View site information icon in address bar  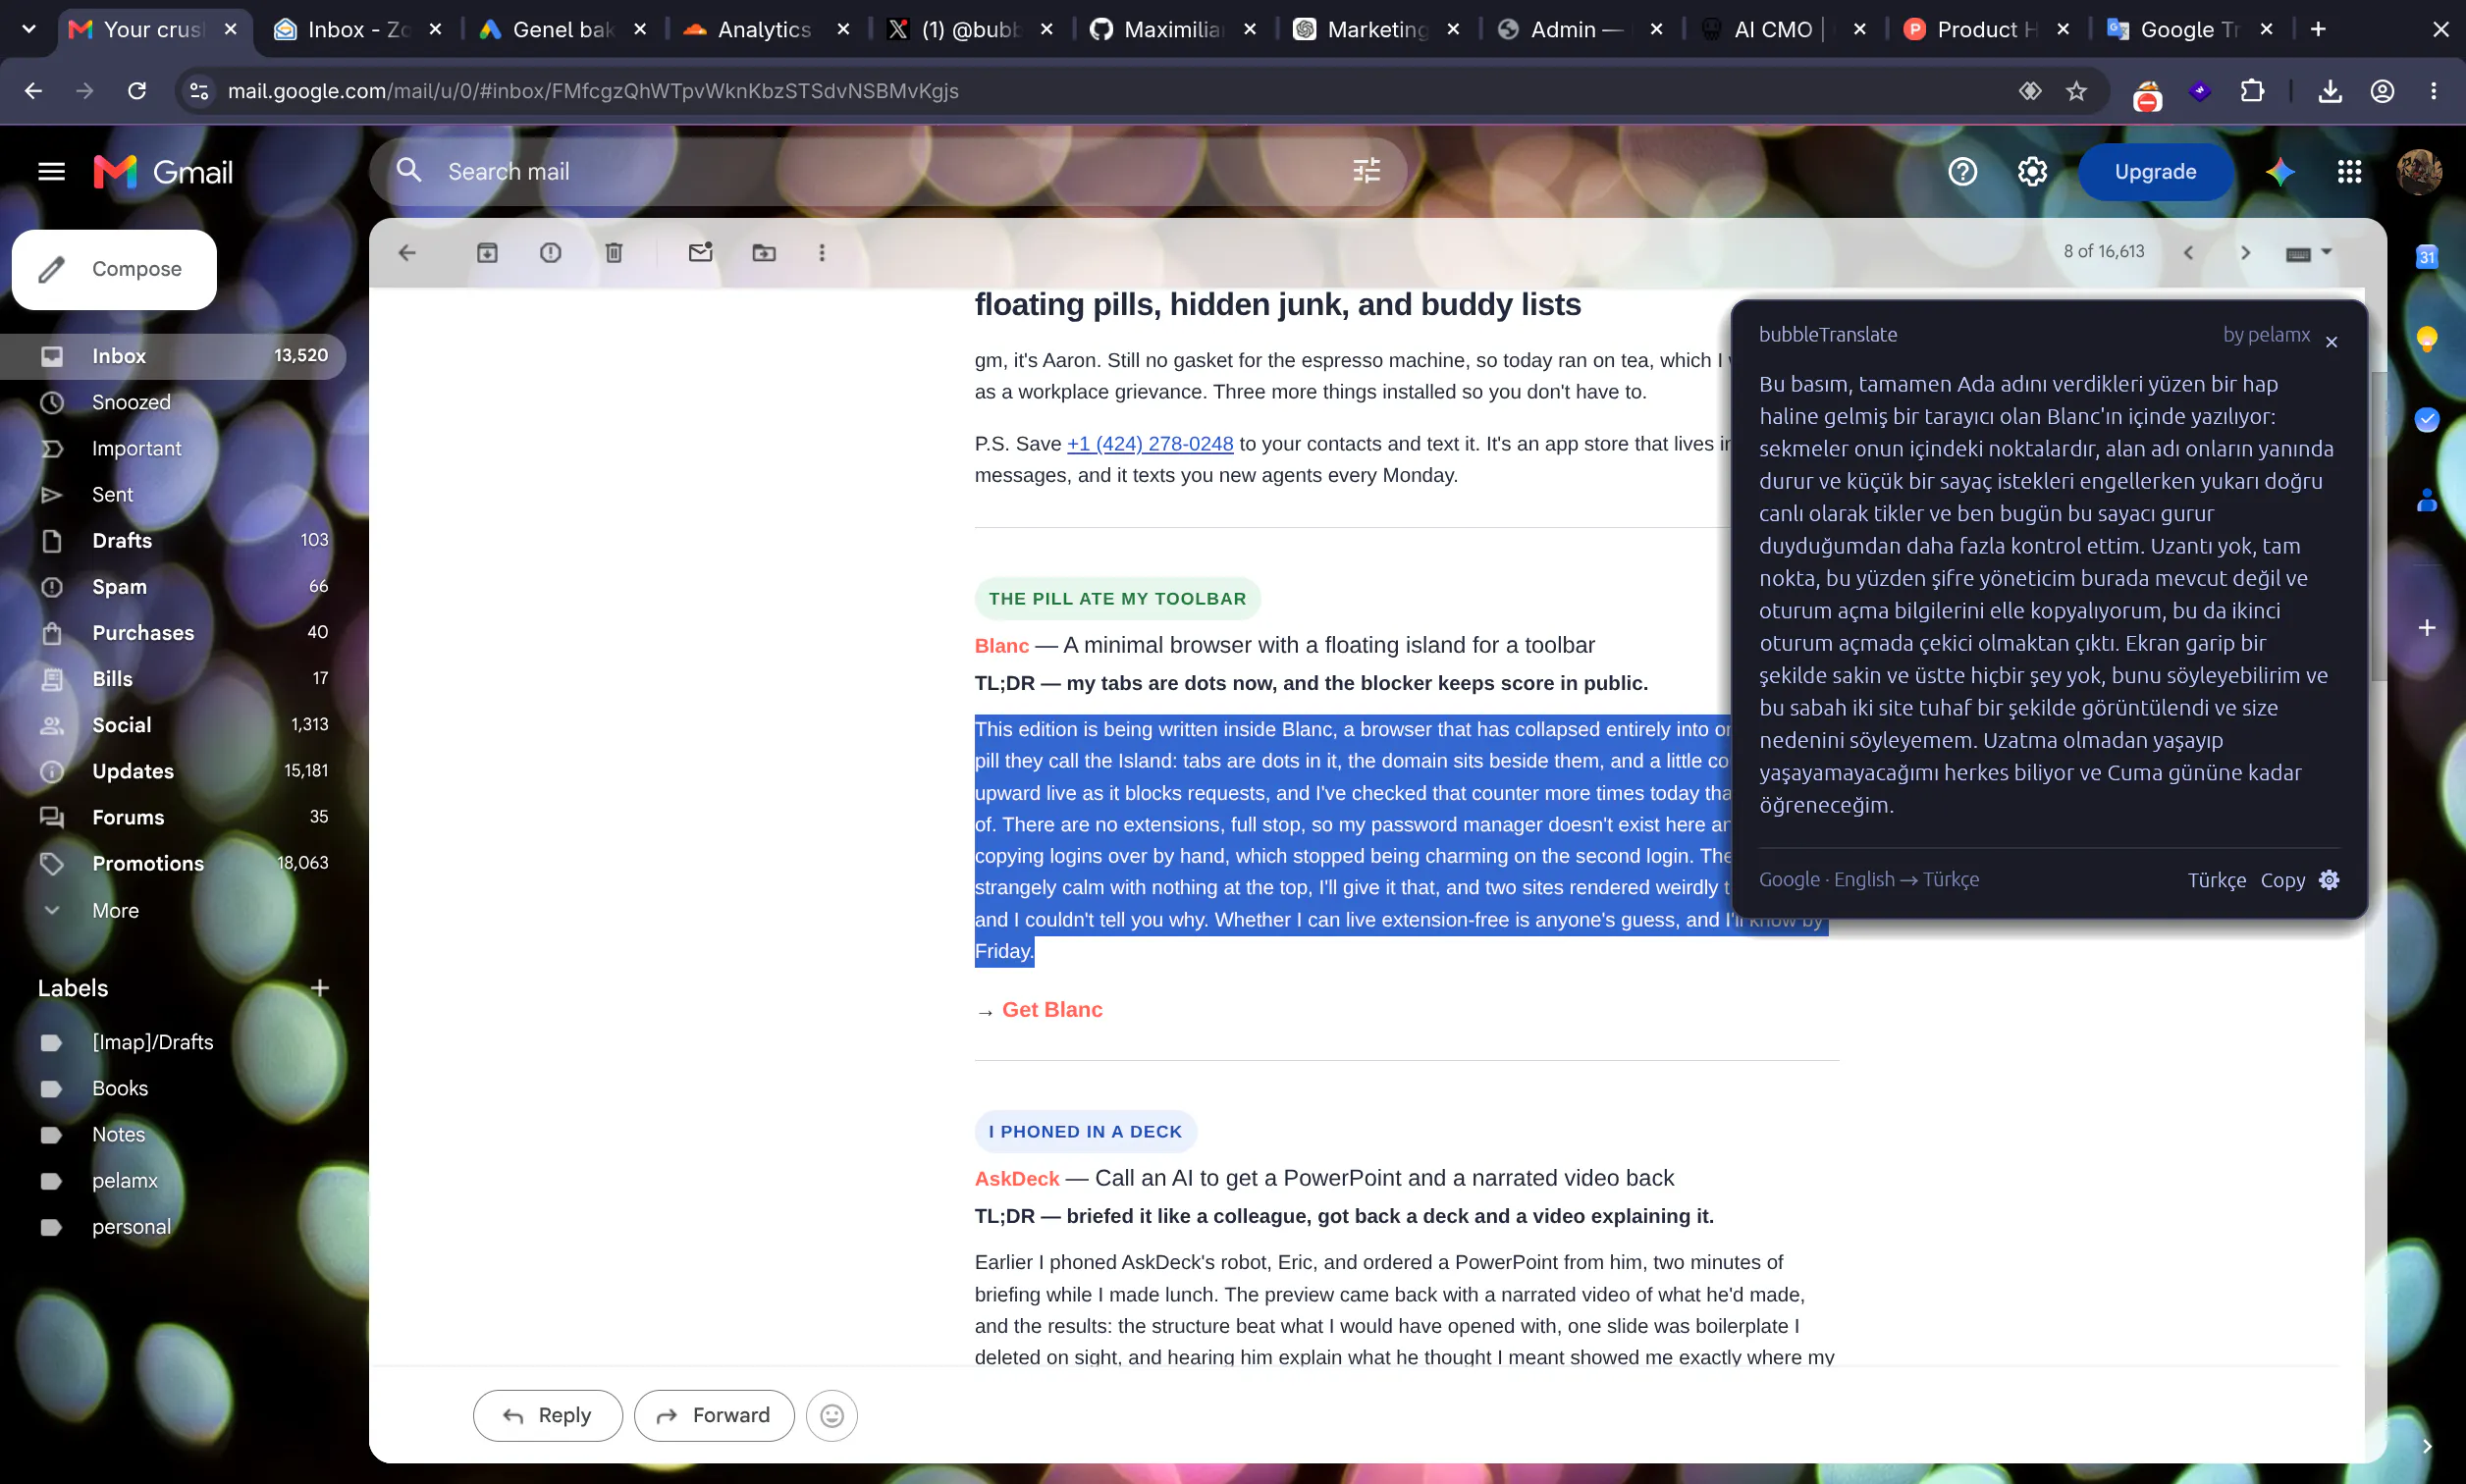pyautogui.click(x=199, y=91)
